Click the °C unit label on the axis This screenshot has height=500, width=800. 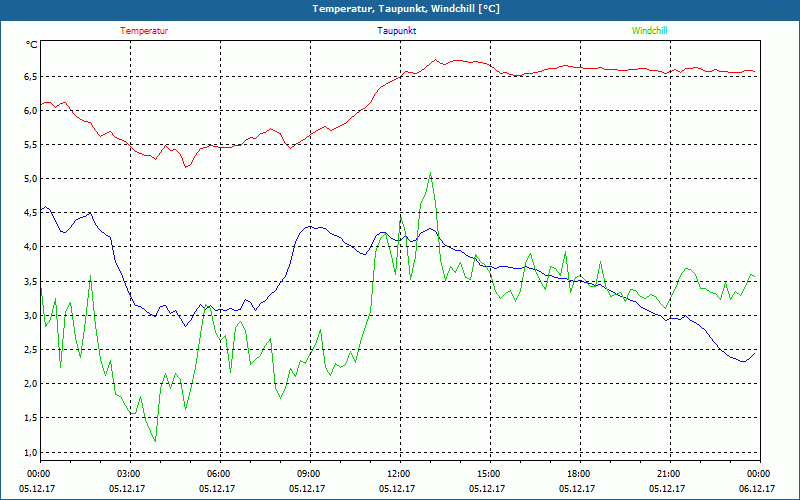(x=32, y=45)
